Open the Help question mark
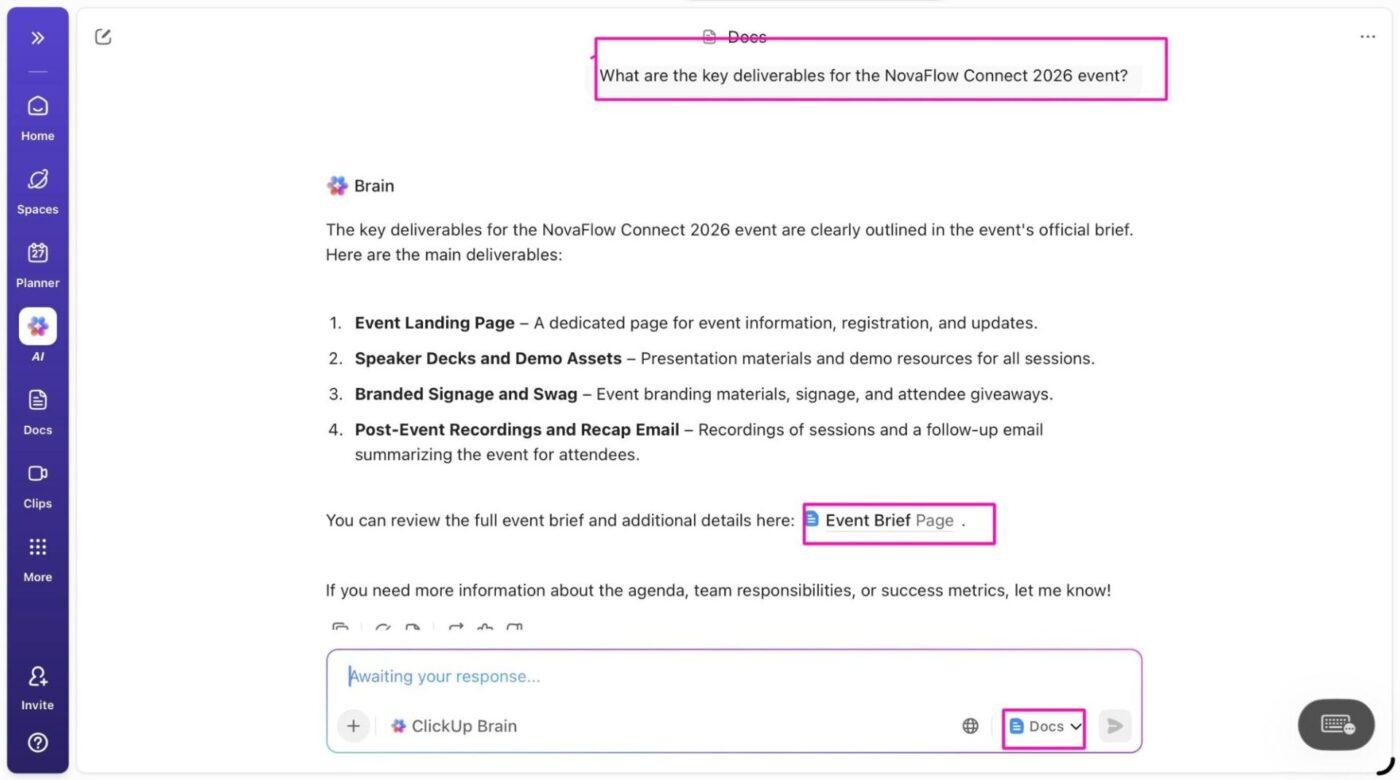 tap(38, 743)
